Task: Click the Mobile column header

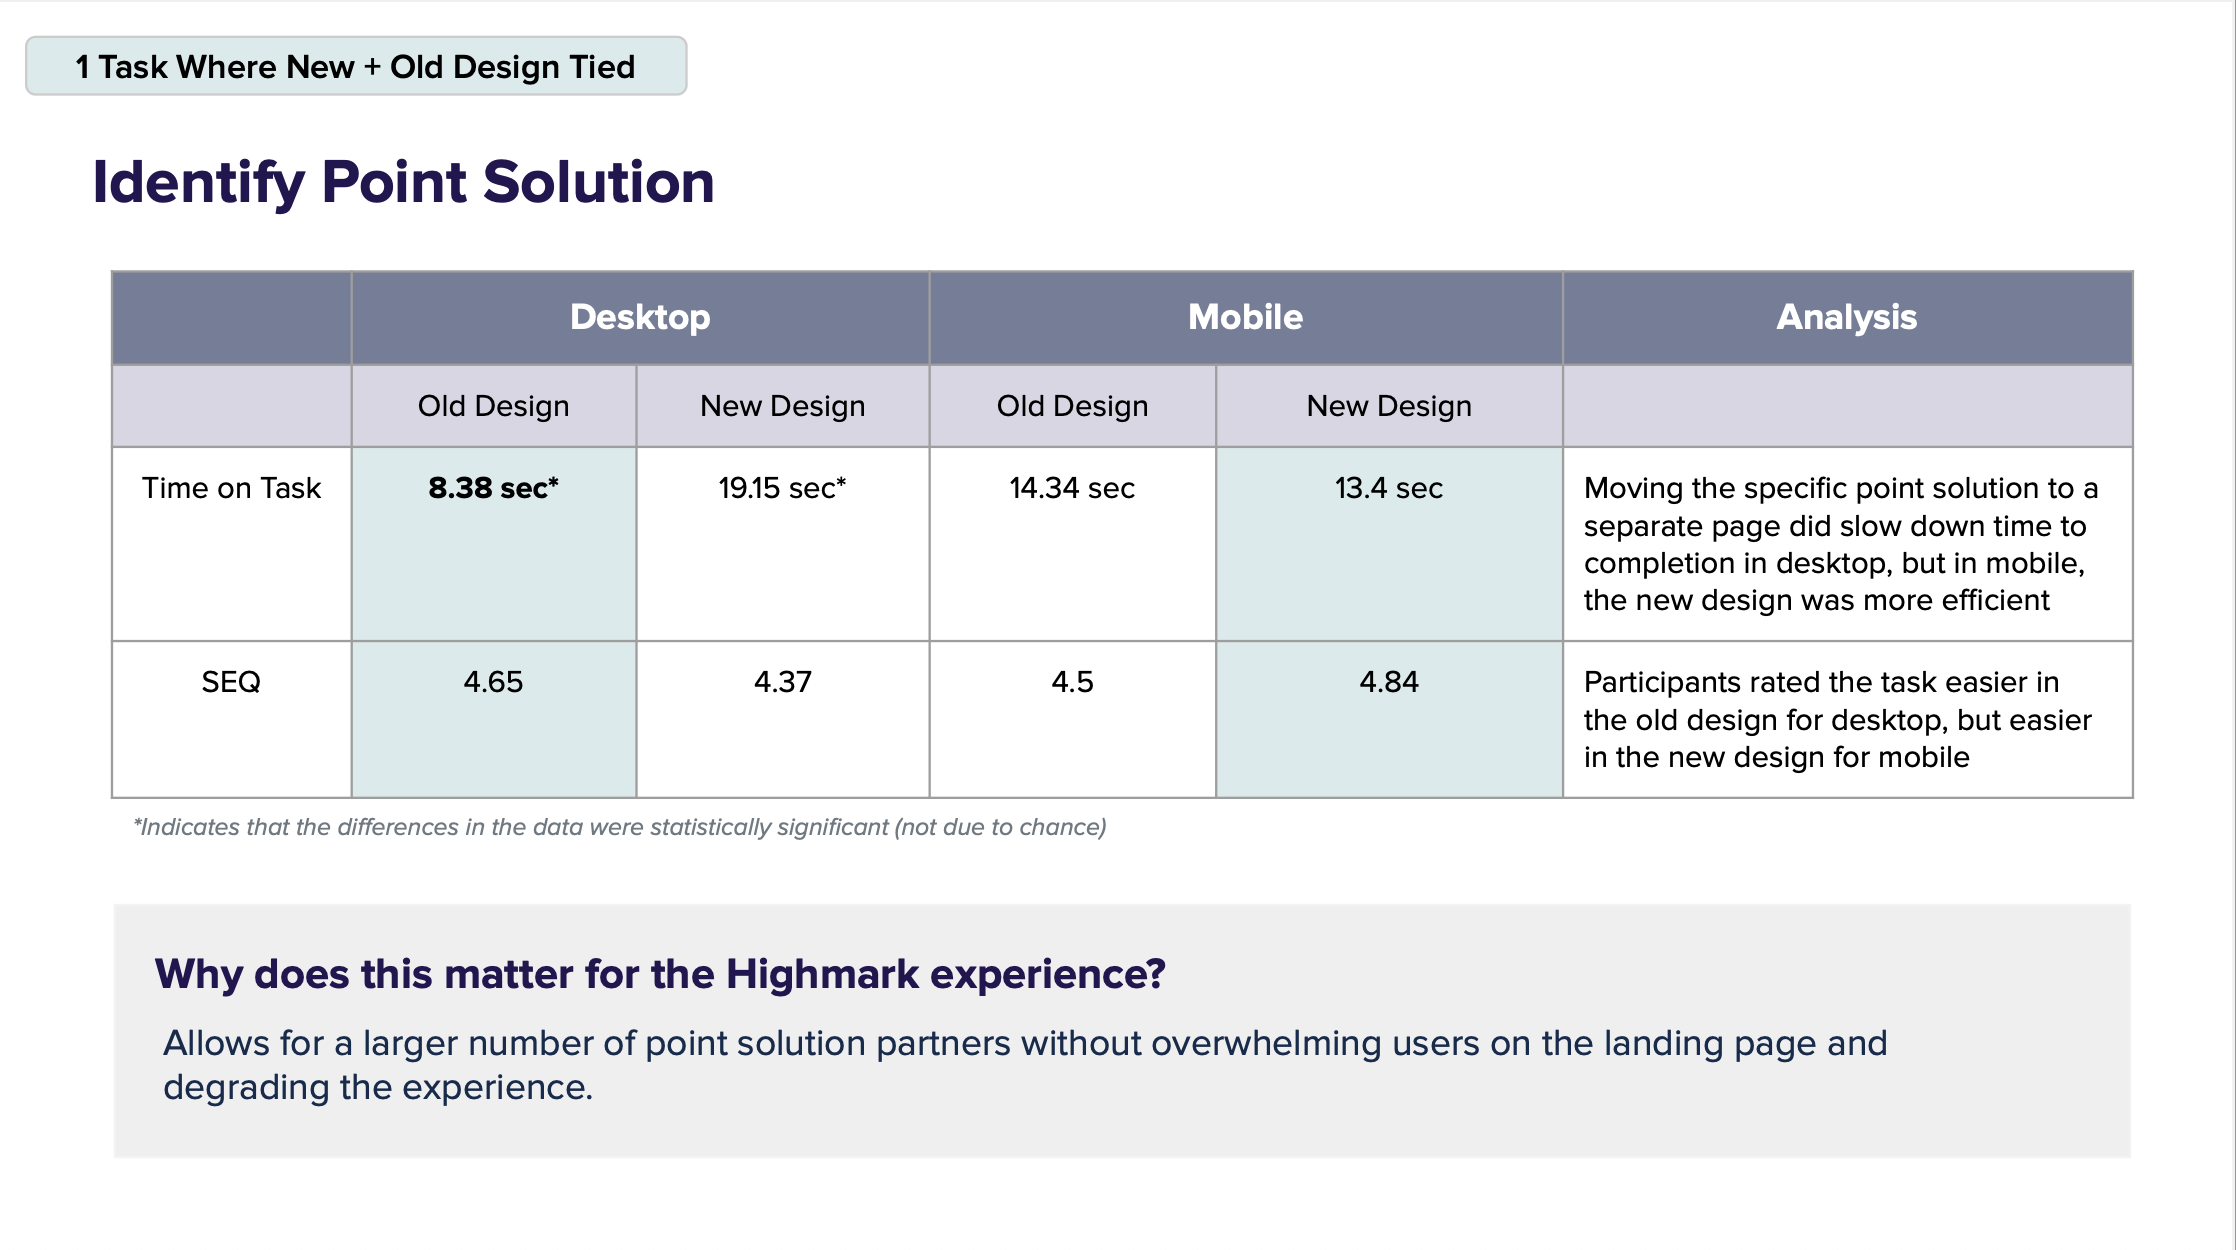Action: click(x=1245, y=317)
